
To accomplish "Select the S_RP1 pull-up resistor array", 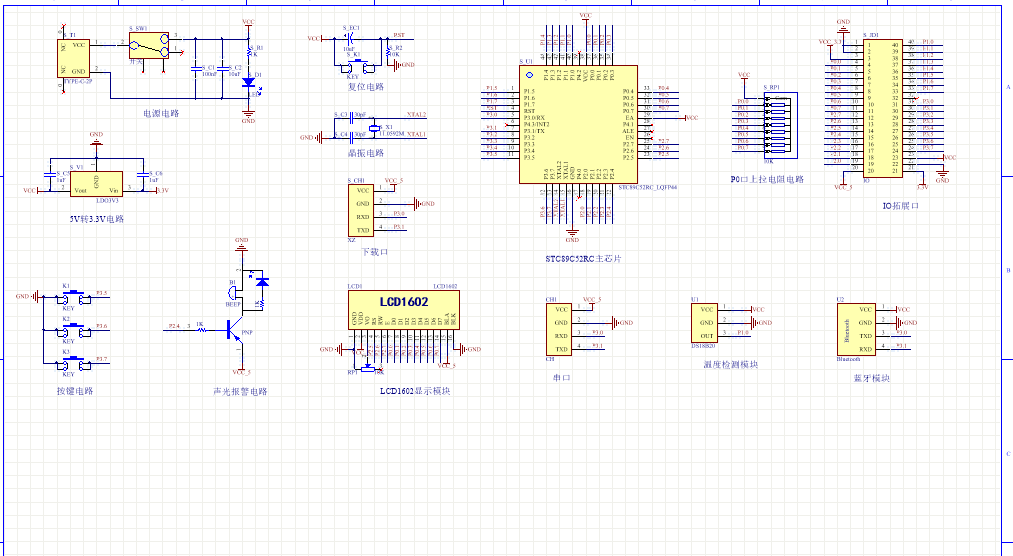I will tap(781, 125).
